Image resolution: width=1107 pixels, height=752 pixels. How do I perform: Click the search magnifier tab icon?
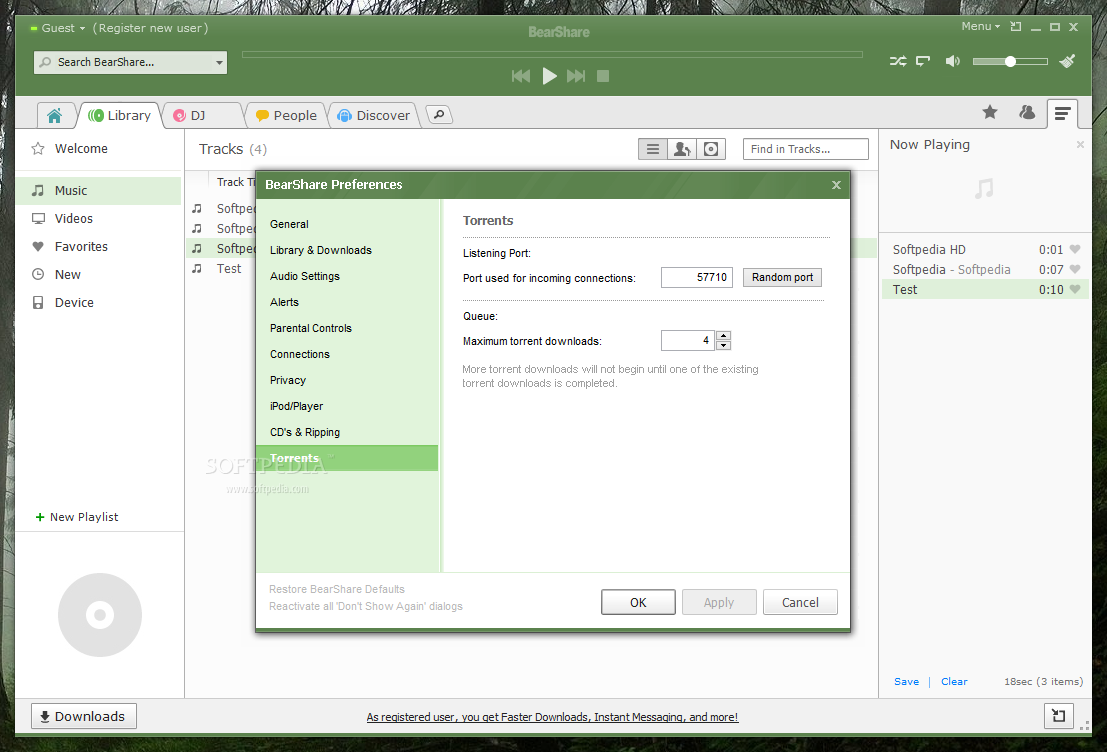[439, 114]
